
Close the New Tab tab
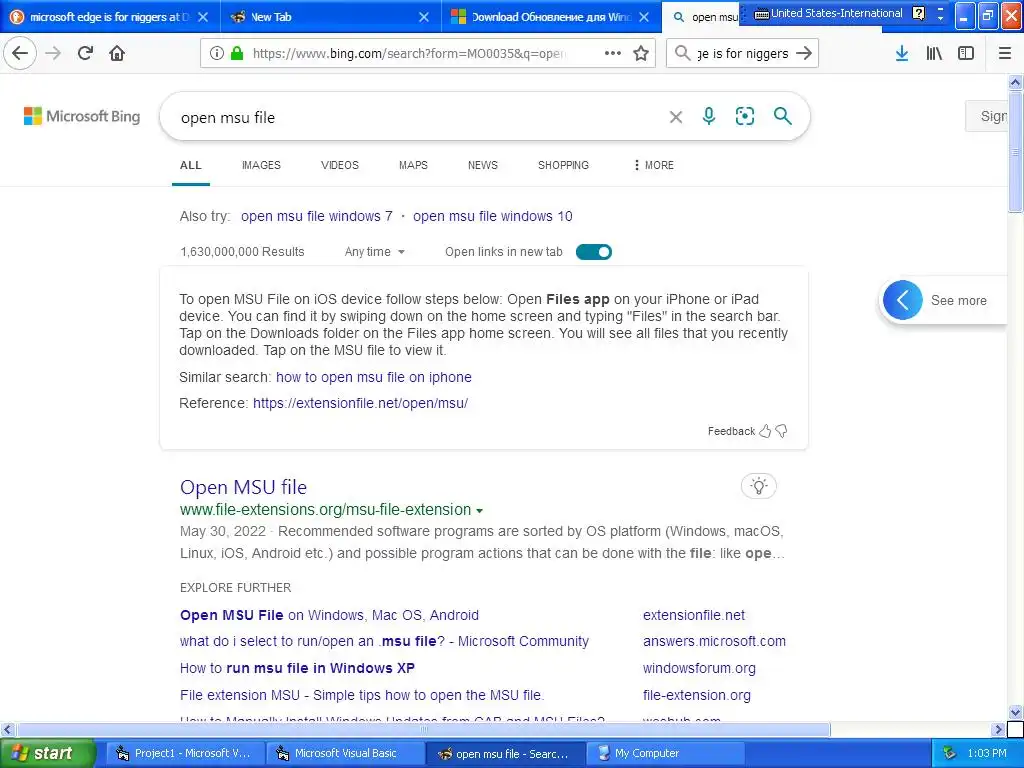click(x=424, y=17)
